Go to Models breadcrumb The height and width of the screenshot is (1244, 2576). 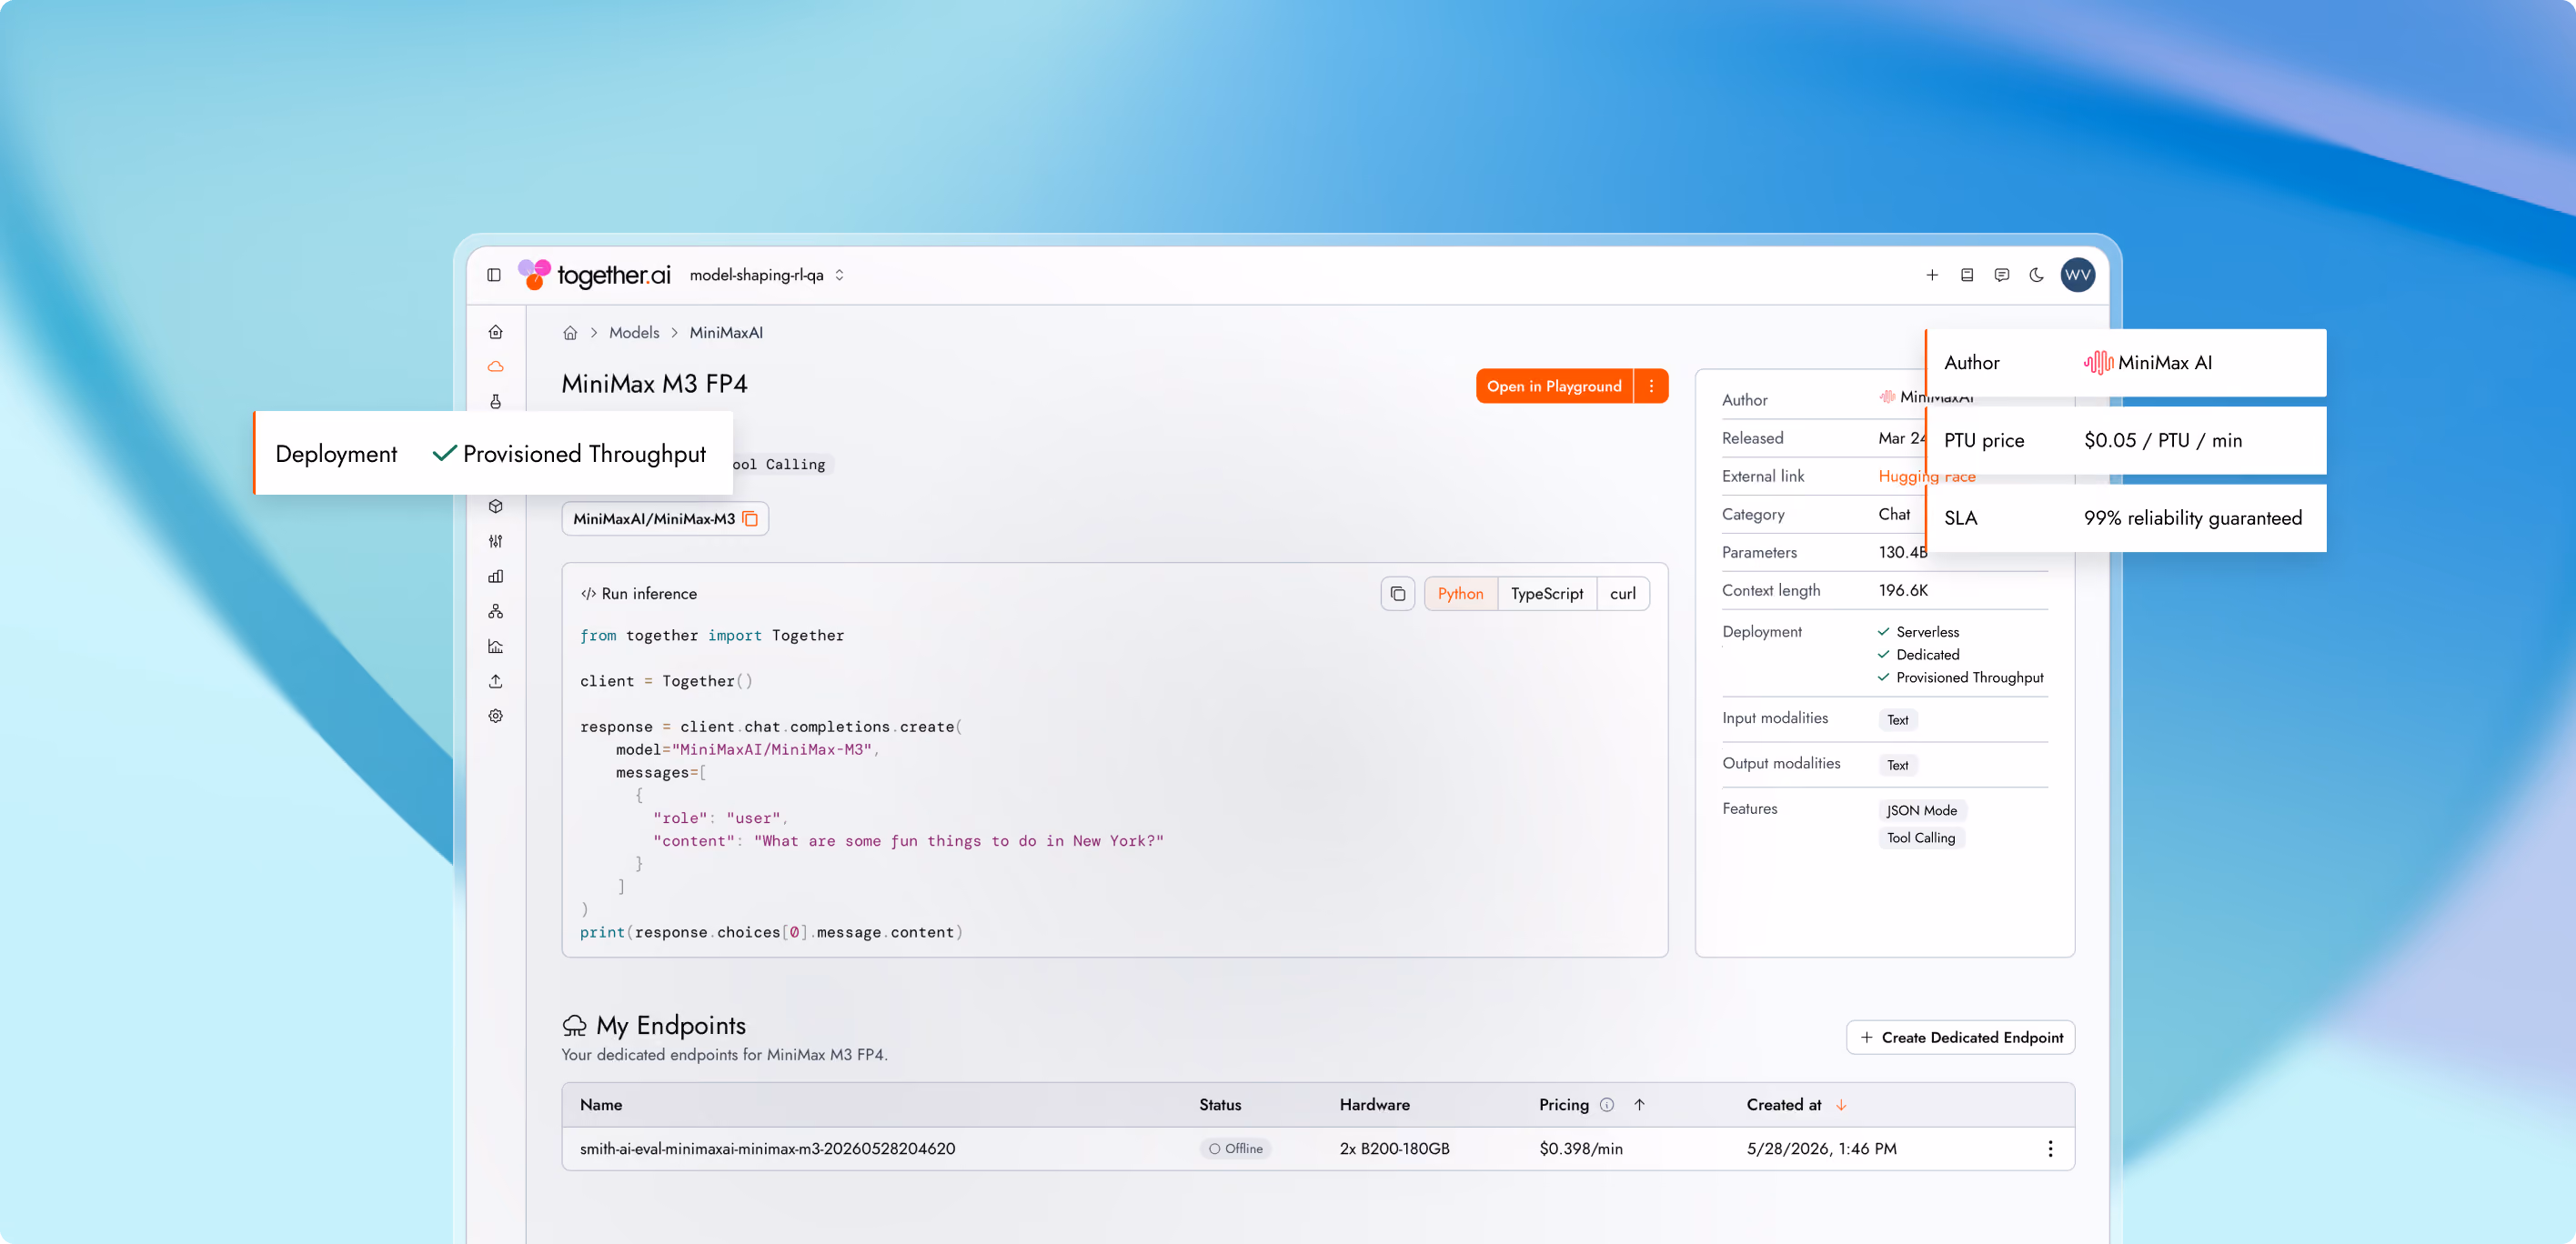pos(634,333)
